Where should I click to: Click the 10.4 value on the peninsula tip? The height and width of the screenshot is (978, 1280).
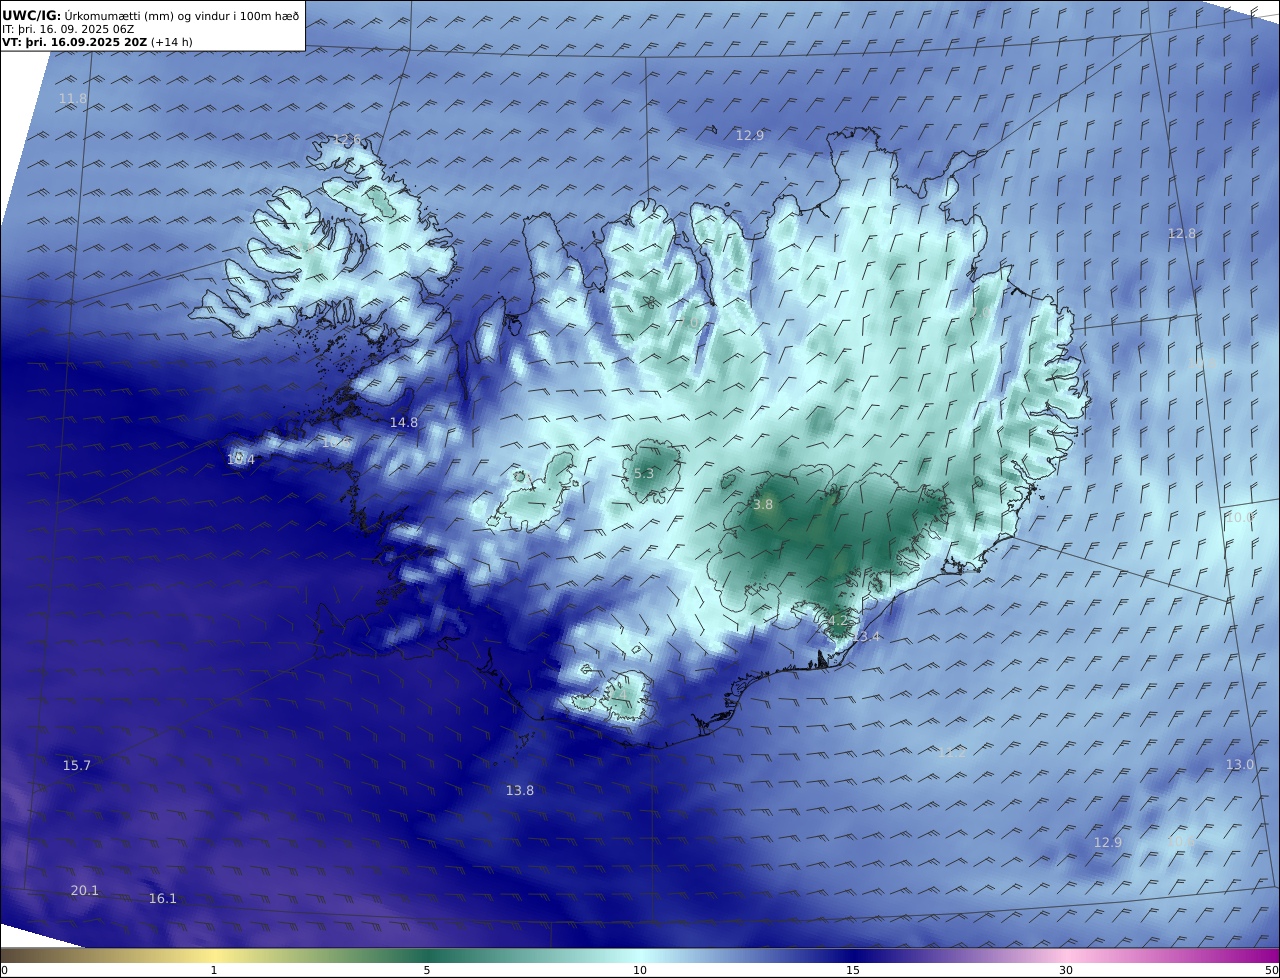pos(241,460)
